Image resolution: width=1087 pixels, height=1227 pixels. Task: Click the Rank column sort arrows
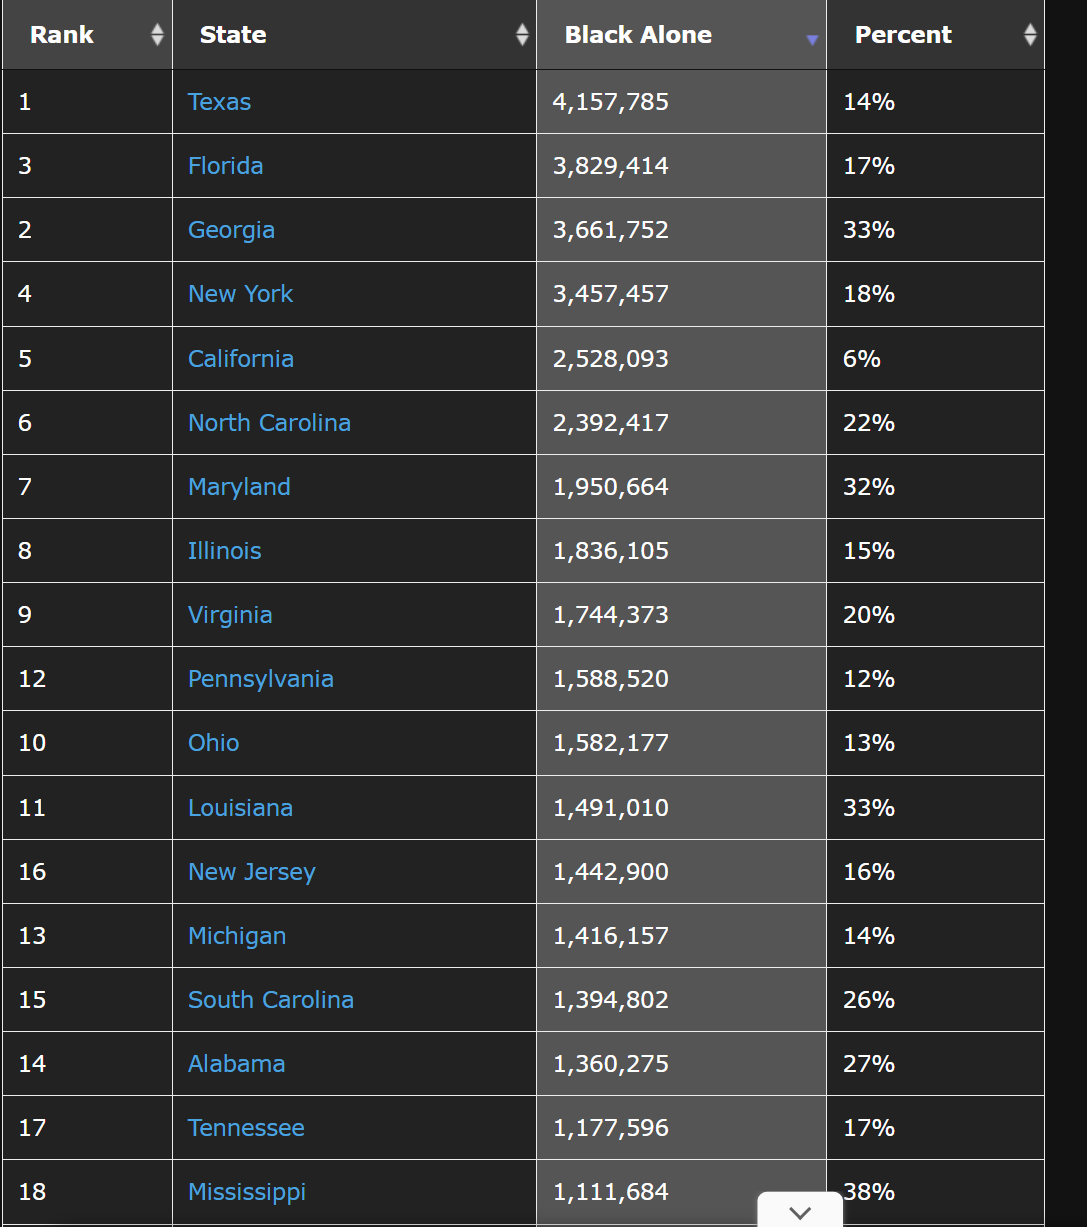[157, 35]
